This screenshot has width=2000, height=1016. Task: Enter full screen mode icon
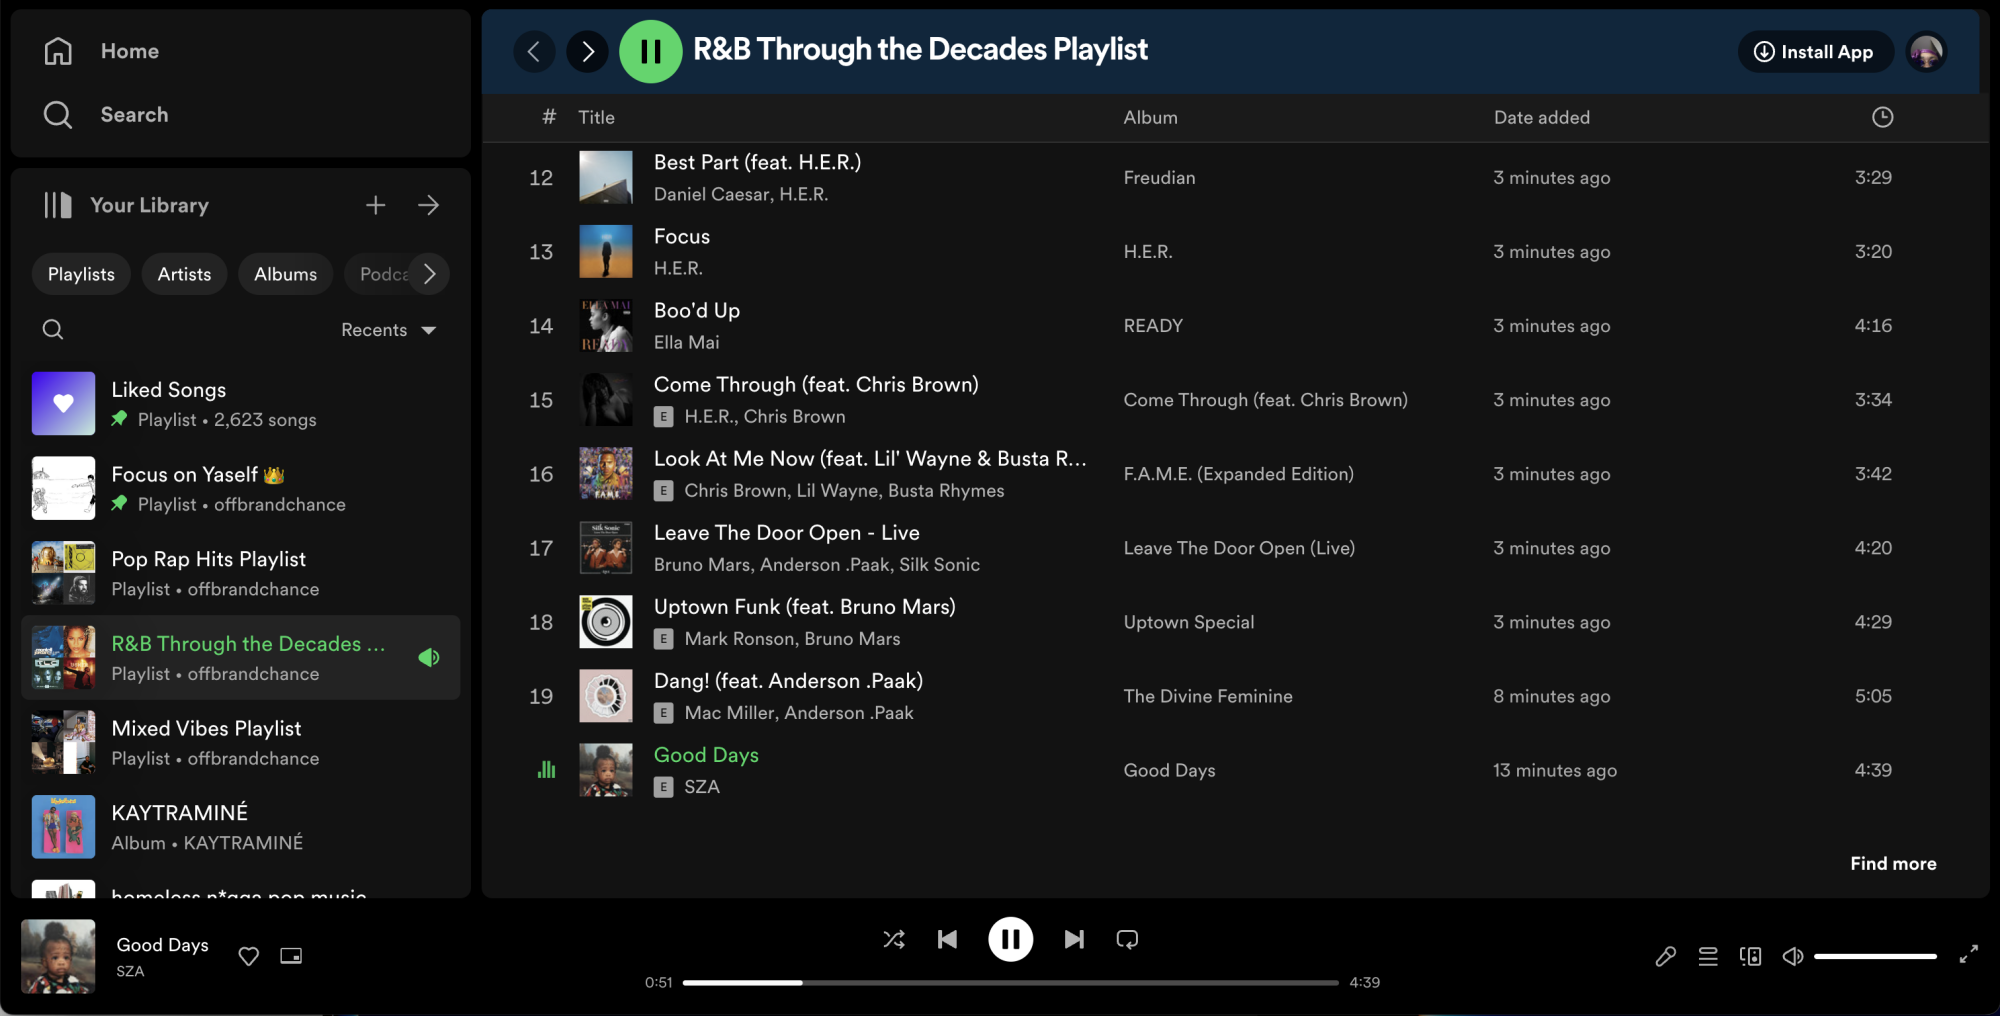click(1968, 955)
